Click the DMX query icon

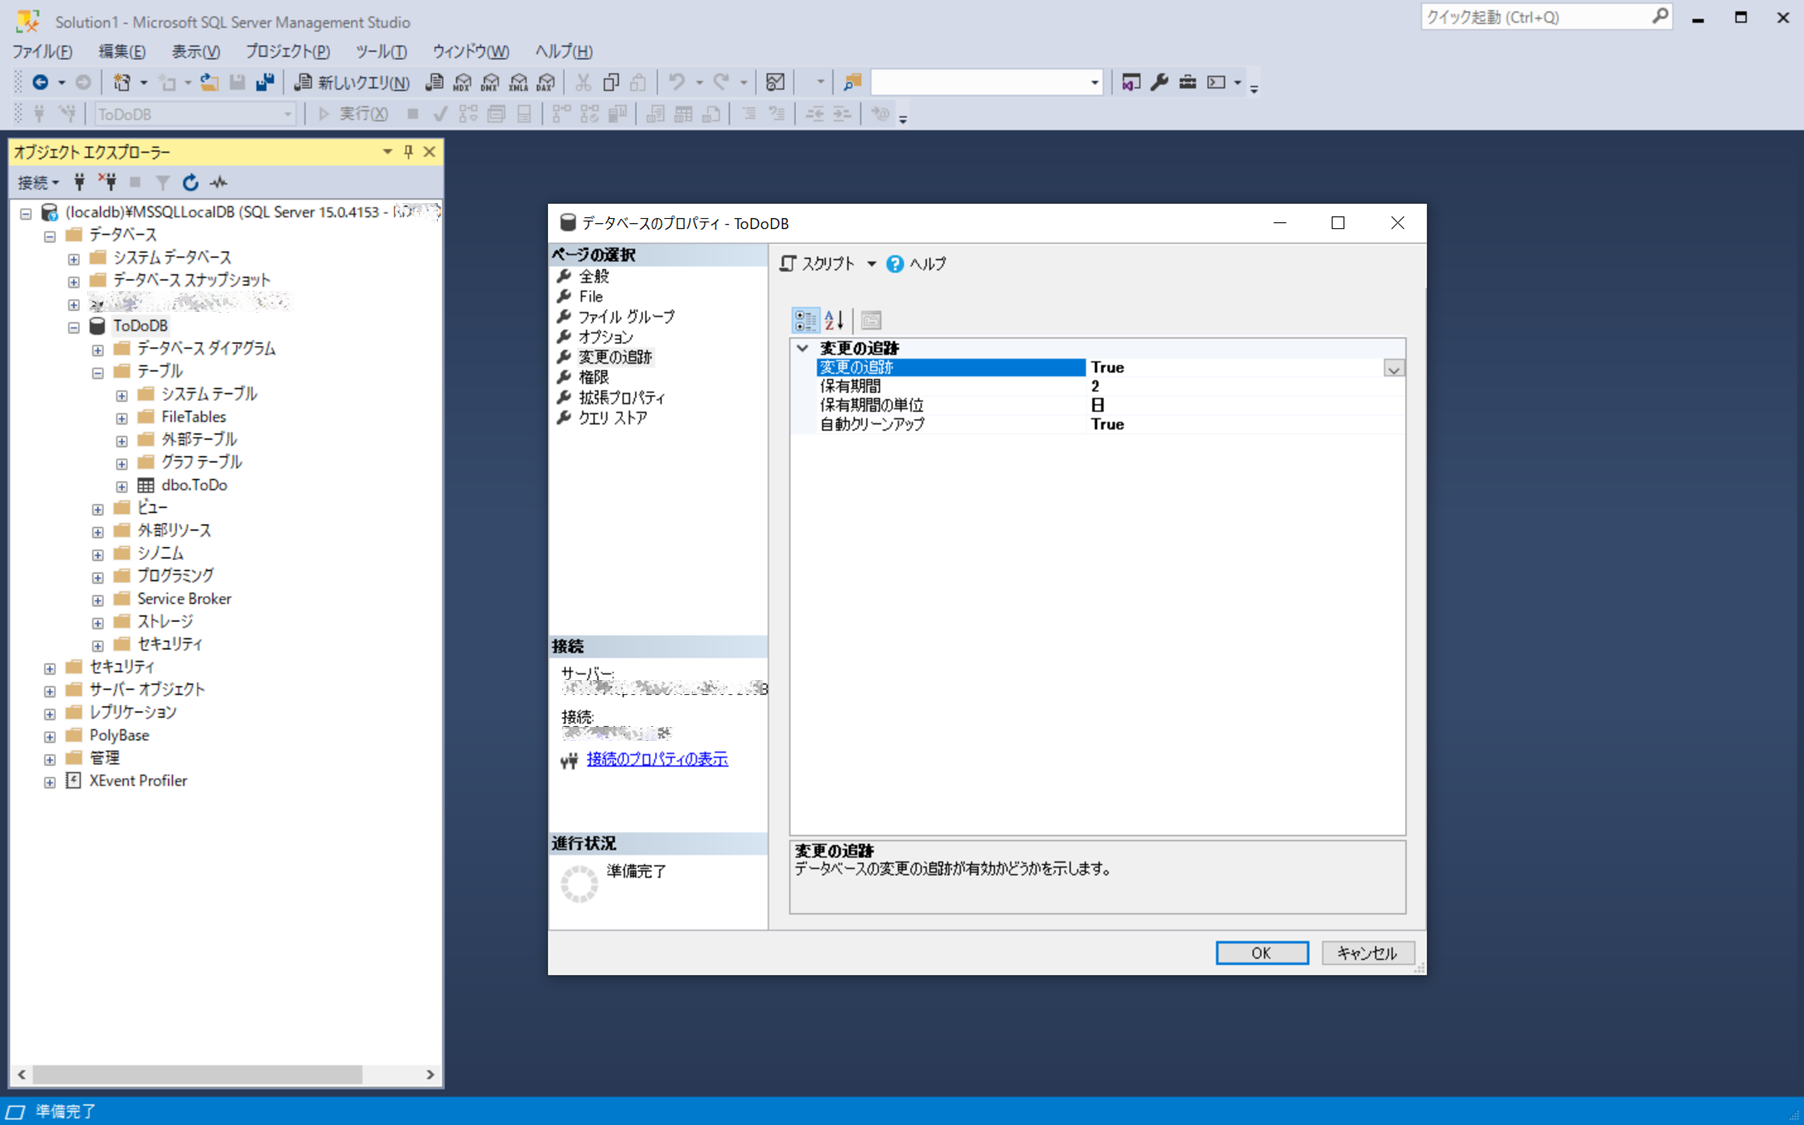pos(490,82)
